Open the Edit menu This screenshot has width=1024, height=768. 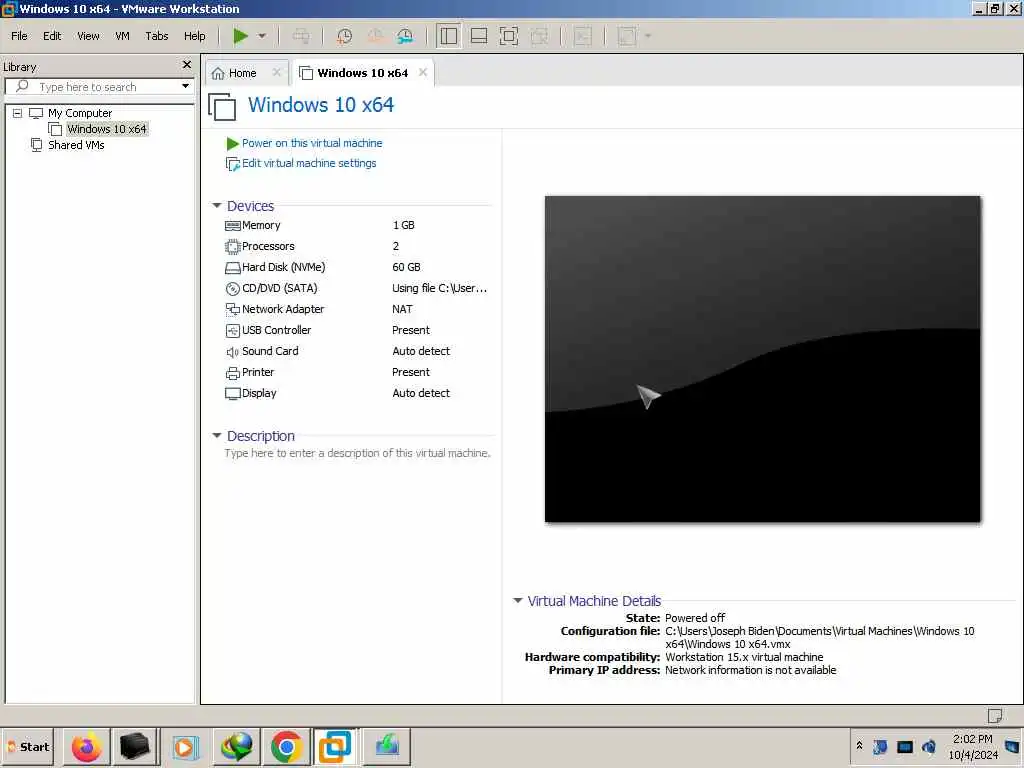[x=52, y=36]
